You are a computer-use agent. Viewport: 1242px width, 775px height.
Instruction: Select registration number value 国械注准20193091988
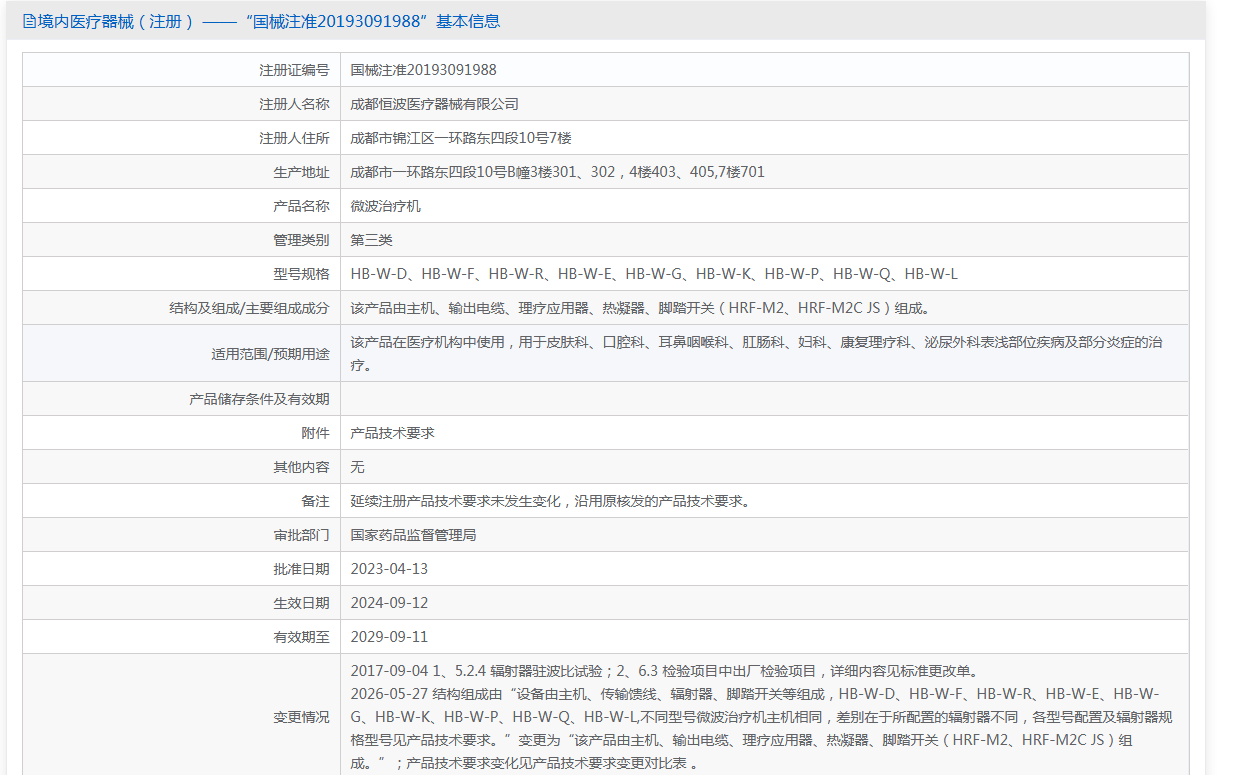click(x=423, y=70)
